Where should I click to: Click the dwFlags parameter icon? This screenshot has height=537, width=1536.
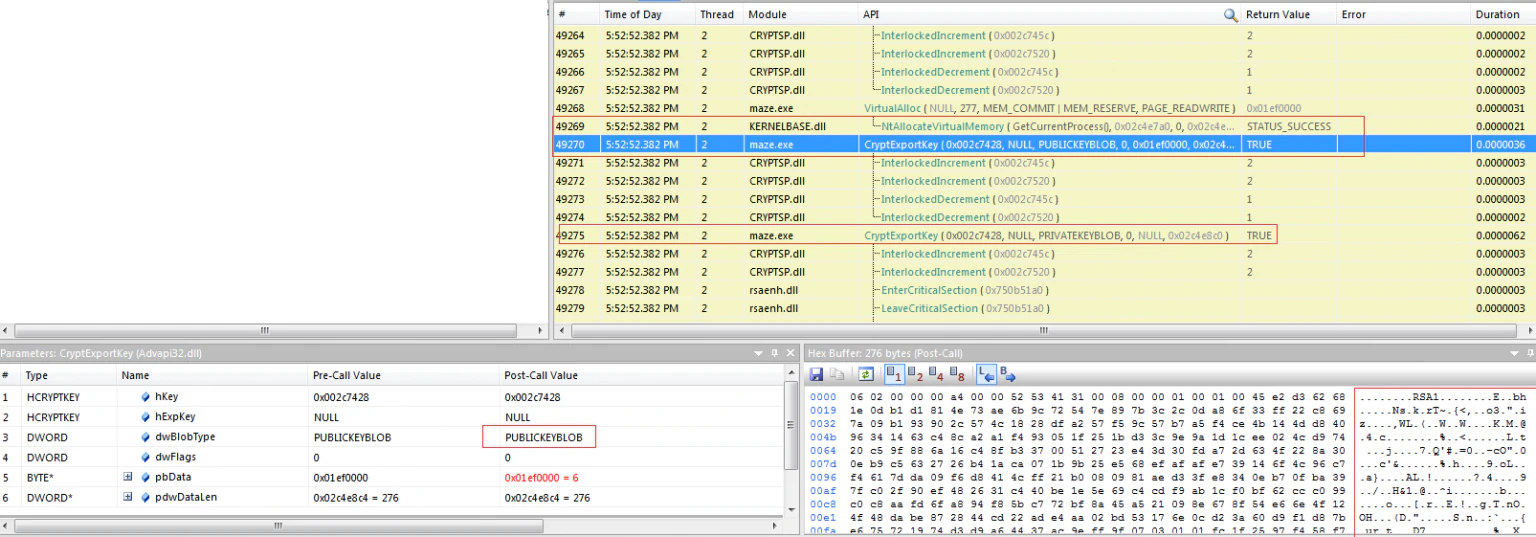[x=146, y=457]
